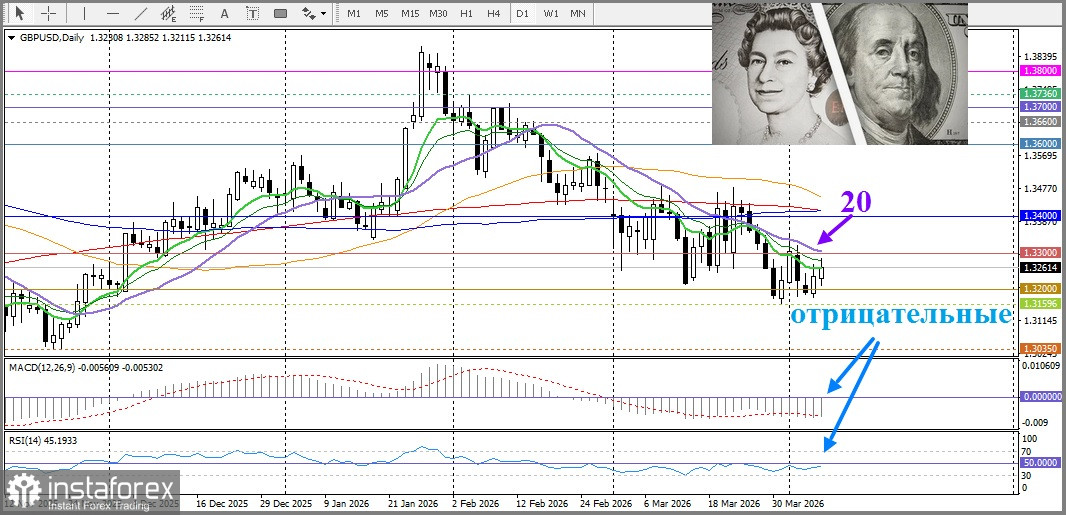This screenshot has width=1066, height=515.
Task: Select the rectangle shape tool
Action: click(x=280, y=13)
